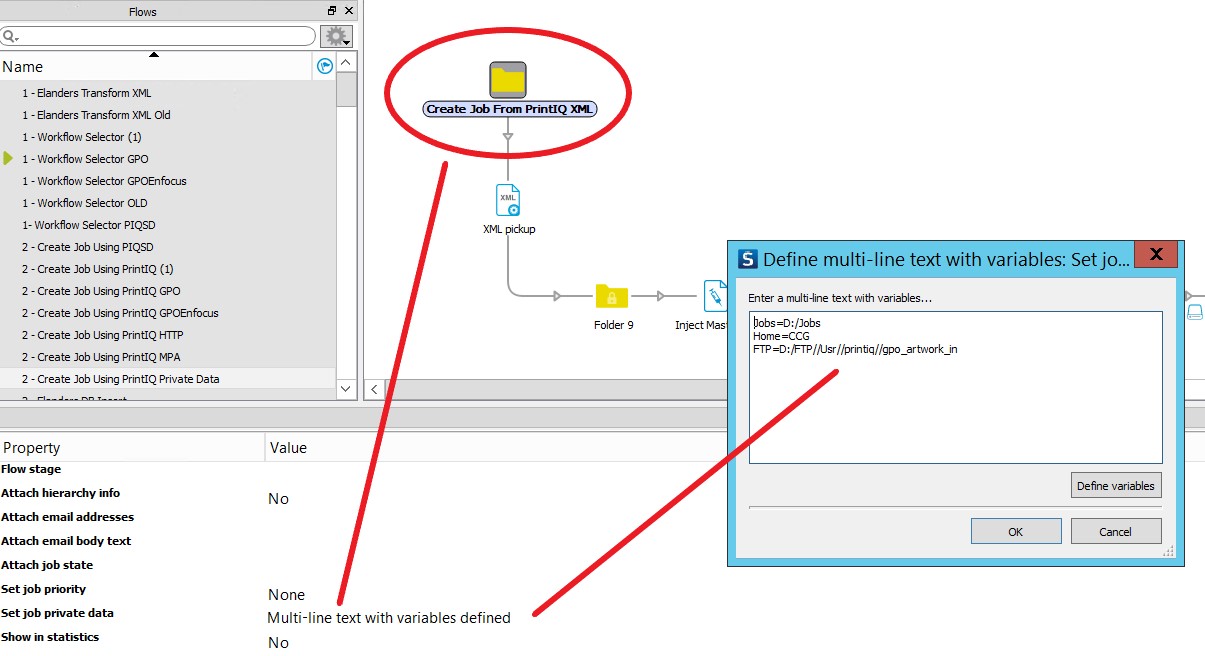
Task: Select the Inject element icon
Action: click(x=716, y=296)
